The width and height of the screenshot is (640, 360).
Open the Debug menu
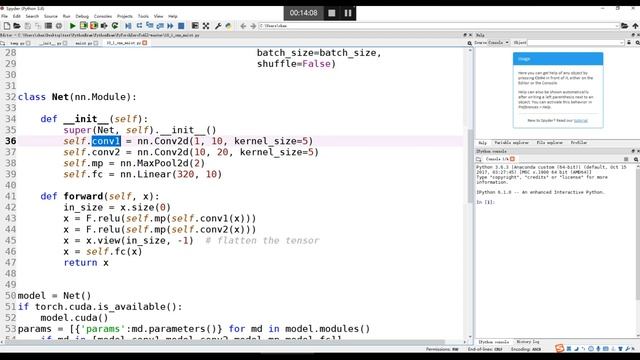click(82, 16)
